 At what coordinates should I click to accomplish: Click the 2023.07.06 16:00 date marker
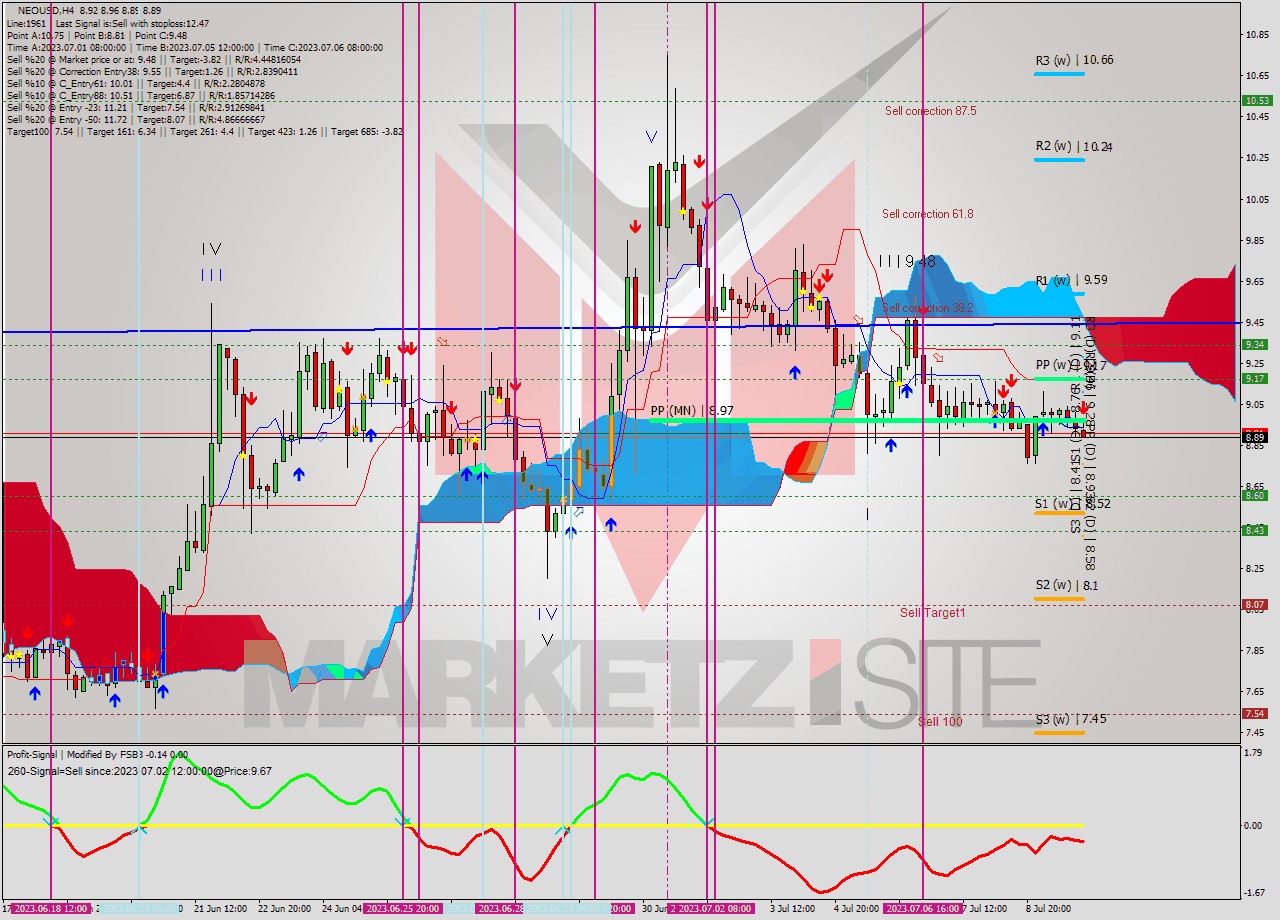(x=922, y=908)
